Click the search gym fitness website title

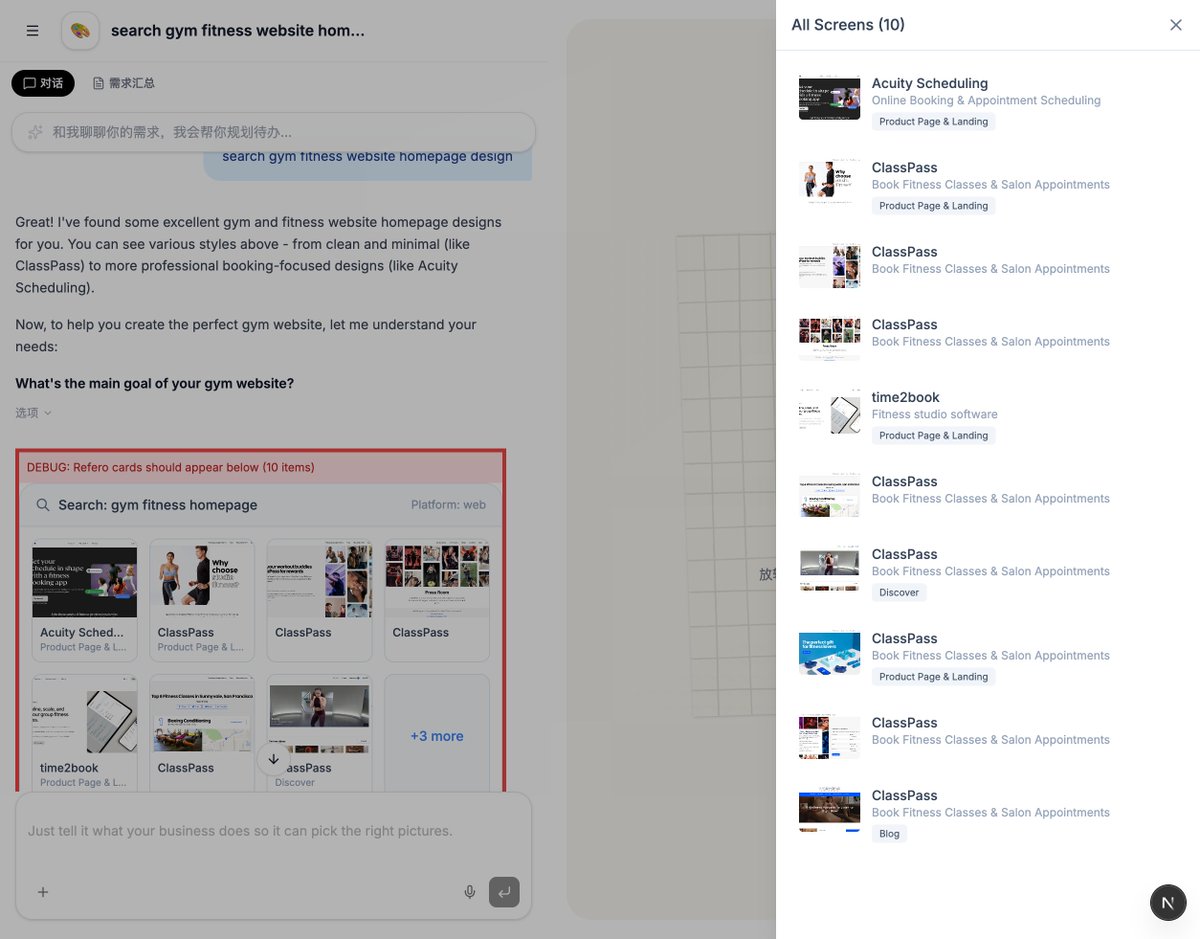pyautogui.click(x=238, y=31)
